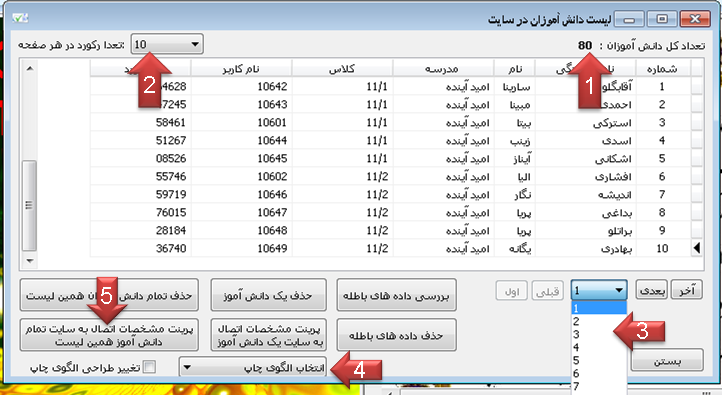Click scrollbar down arrow in the student table
Viewport: 722px width, 395px height.
click(x=29, y=261)
